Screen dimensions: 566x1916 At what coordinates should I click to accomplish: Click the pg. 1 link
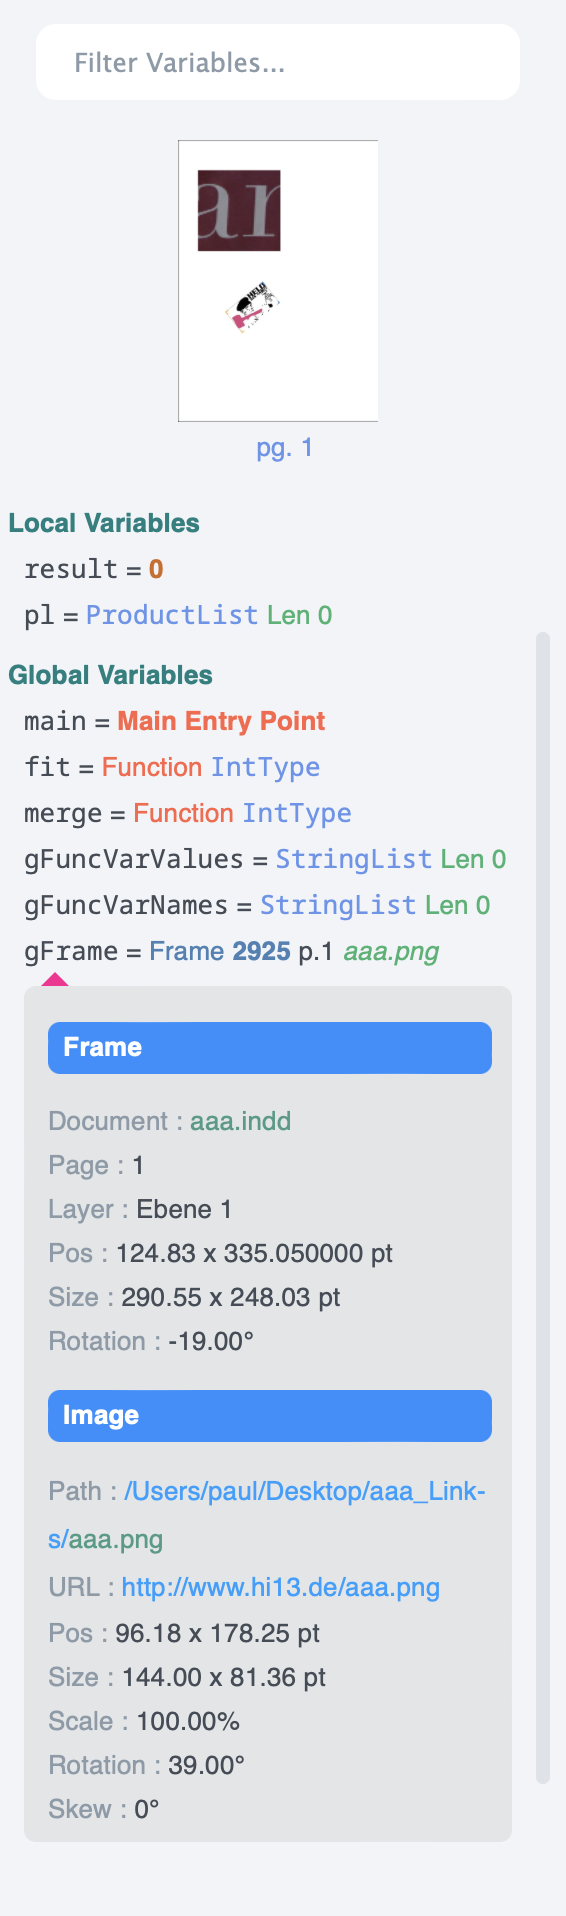coord(285,447)
